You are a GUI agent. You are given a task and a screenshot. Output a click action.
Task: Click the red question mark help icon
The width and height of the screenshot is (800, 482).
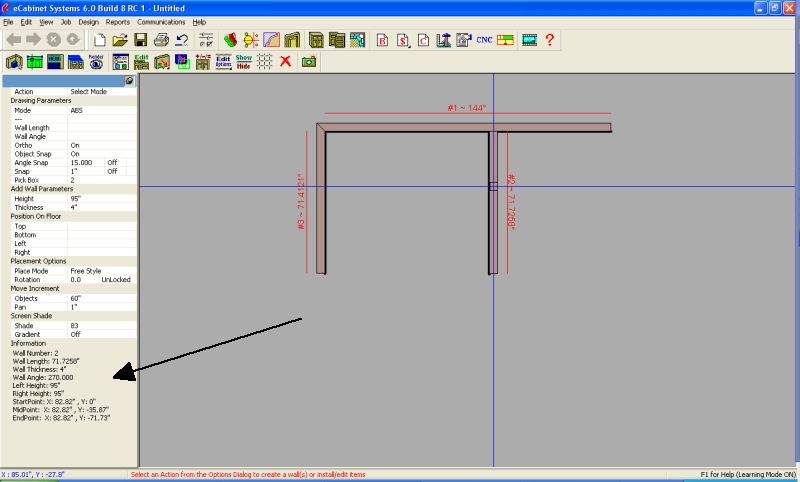click(550, 40)
